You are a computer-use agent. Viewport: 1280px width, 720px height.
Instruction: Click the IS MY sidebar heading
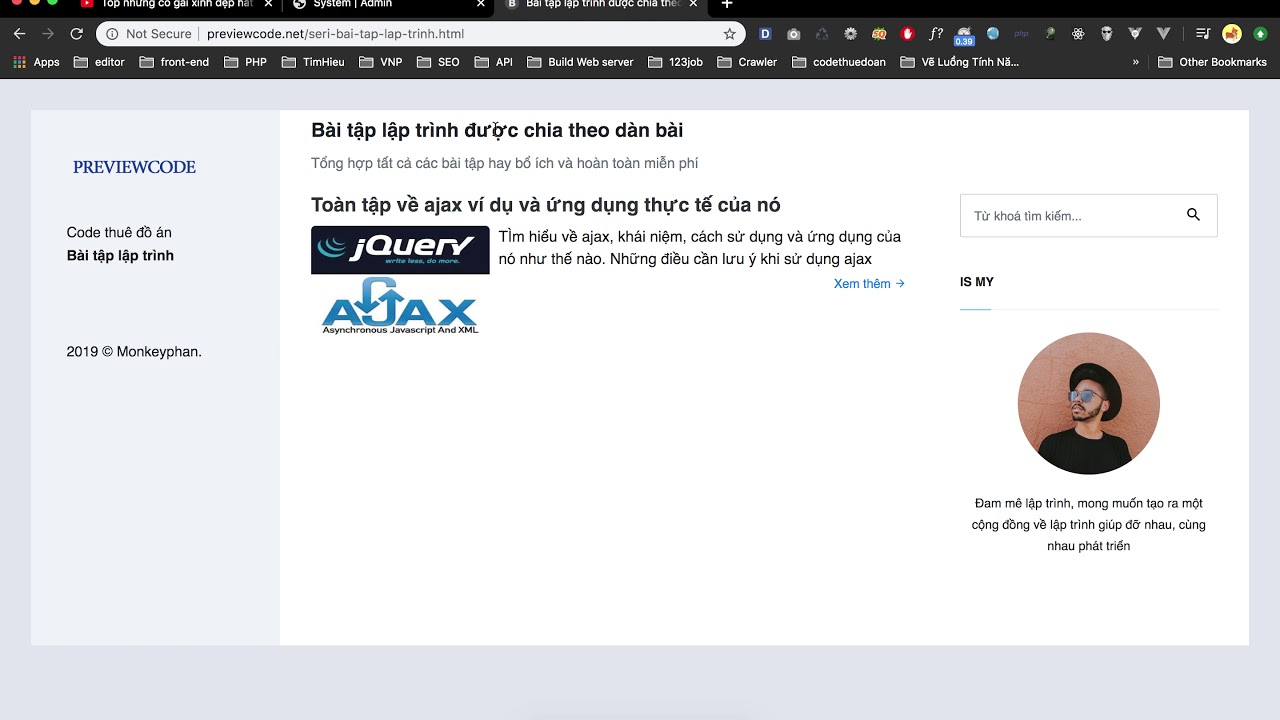tap(977, 282)
